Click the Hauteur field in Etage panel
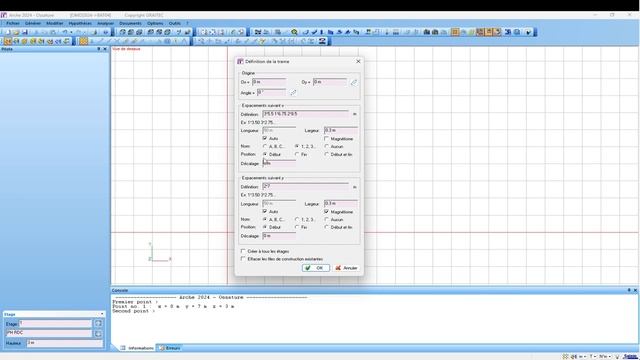The height and width of the screenshot is (360, 640). pos(64,343)
